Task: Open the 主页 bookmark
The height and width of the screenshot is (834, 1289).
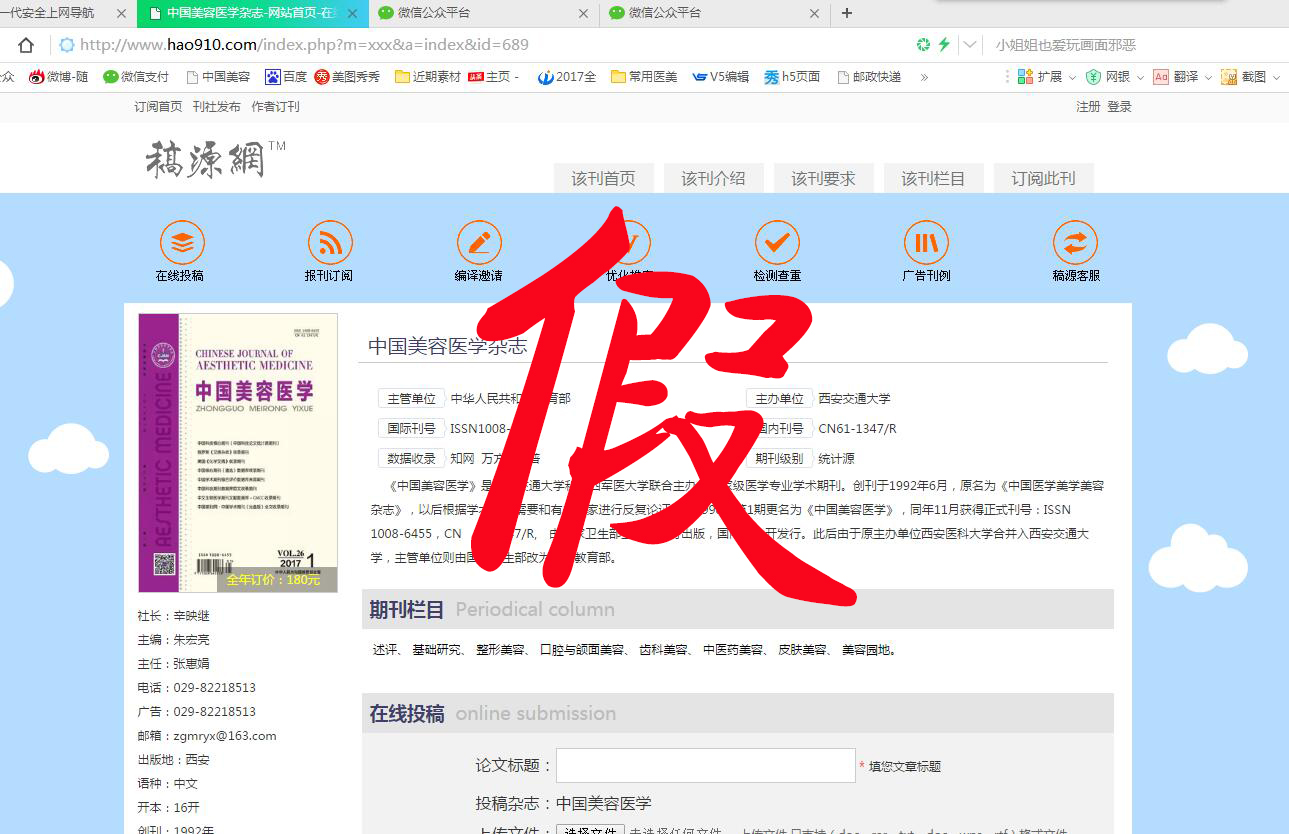Action: click(x=494, y=77)
